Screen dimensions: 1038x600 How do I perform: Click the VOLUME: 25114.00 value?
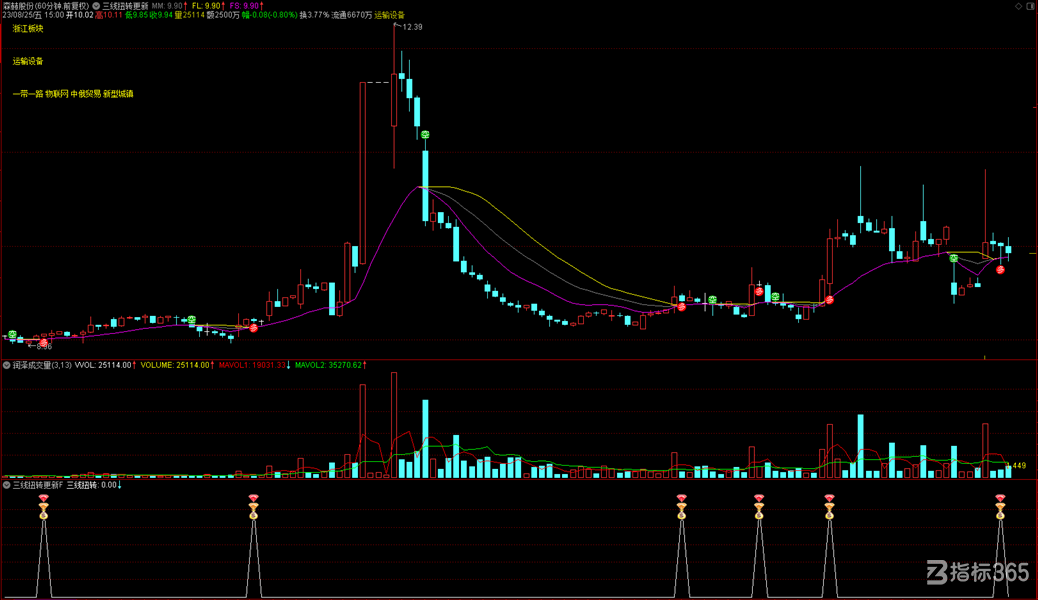click(177, 365)
